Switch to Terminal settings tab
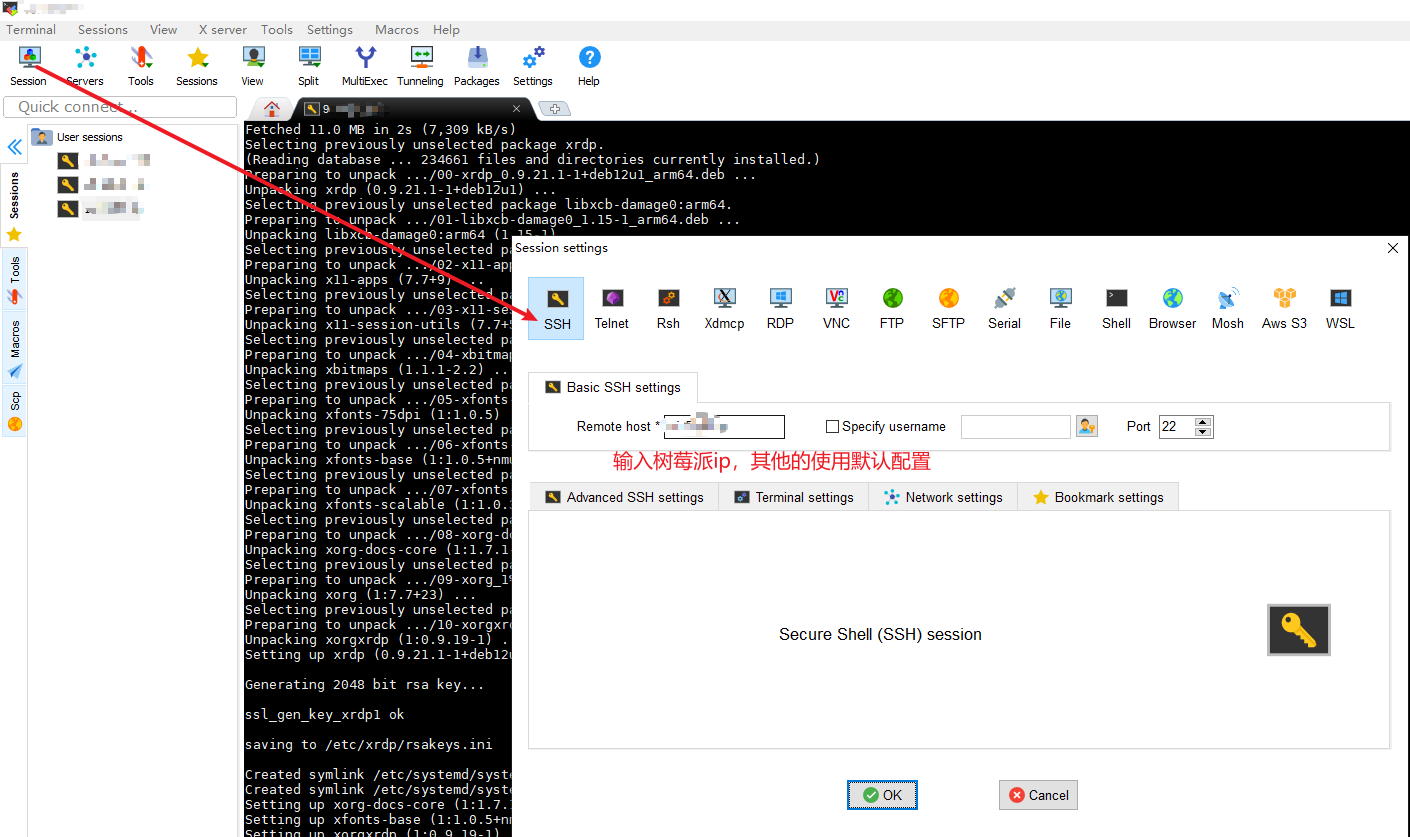The height and width of the screenshot is (837, 1410). click(x=794, y=497)
